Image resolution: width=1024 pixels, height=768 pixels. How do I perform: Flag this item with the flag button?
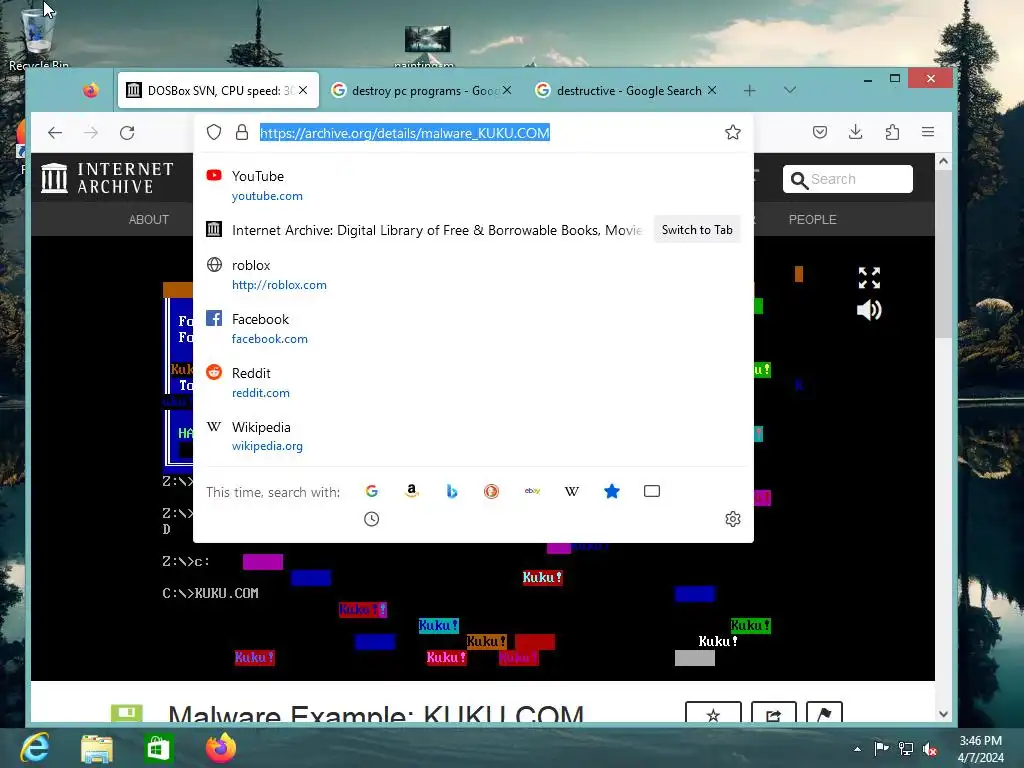coord(824,713)
